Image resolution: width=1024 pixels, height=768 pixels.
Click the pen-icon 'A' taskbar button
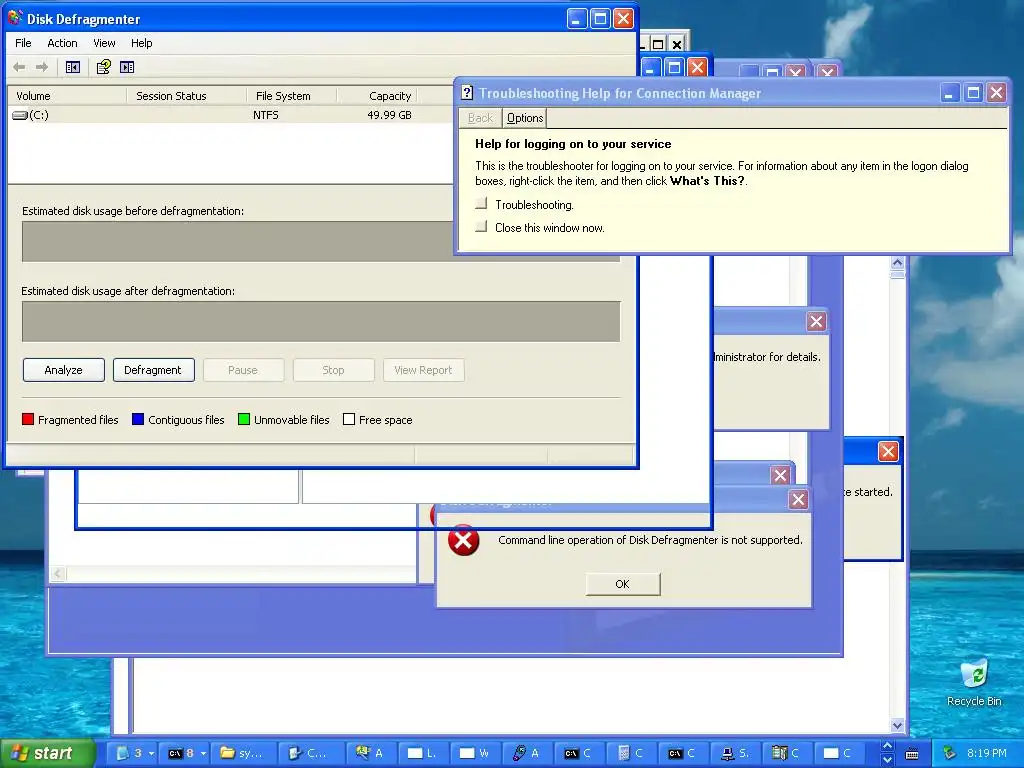click(x=526, y=753)
